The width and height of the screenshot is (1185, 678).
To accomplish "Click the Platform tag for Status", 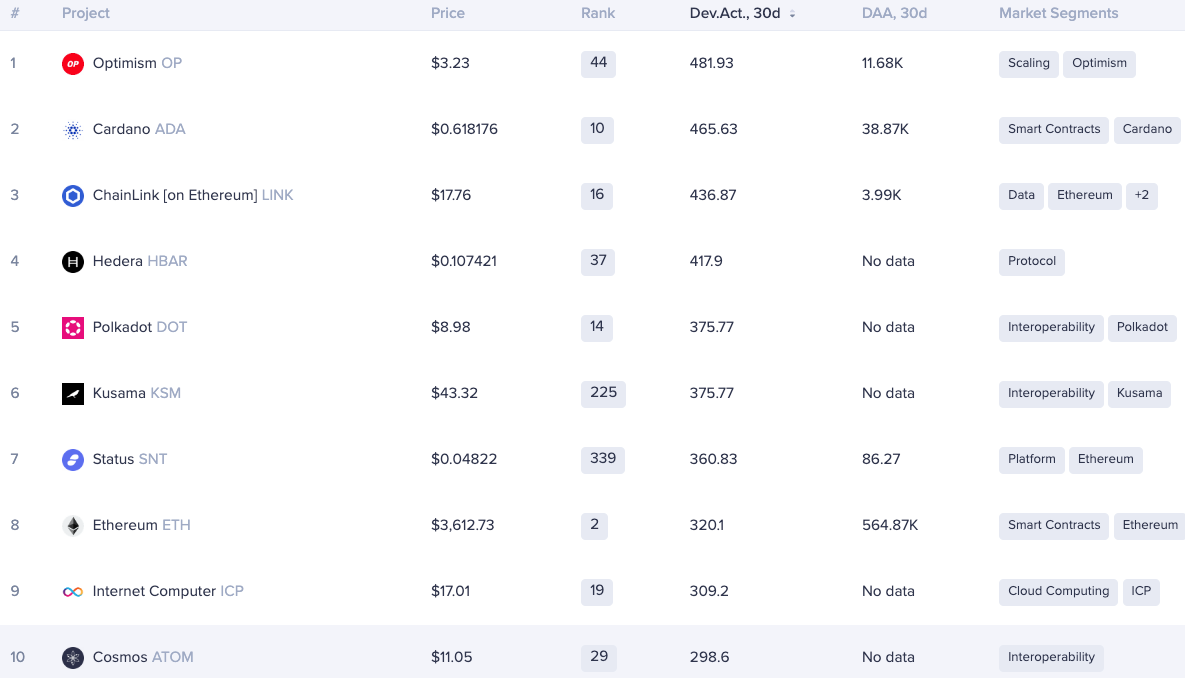I will (1032, 460).
